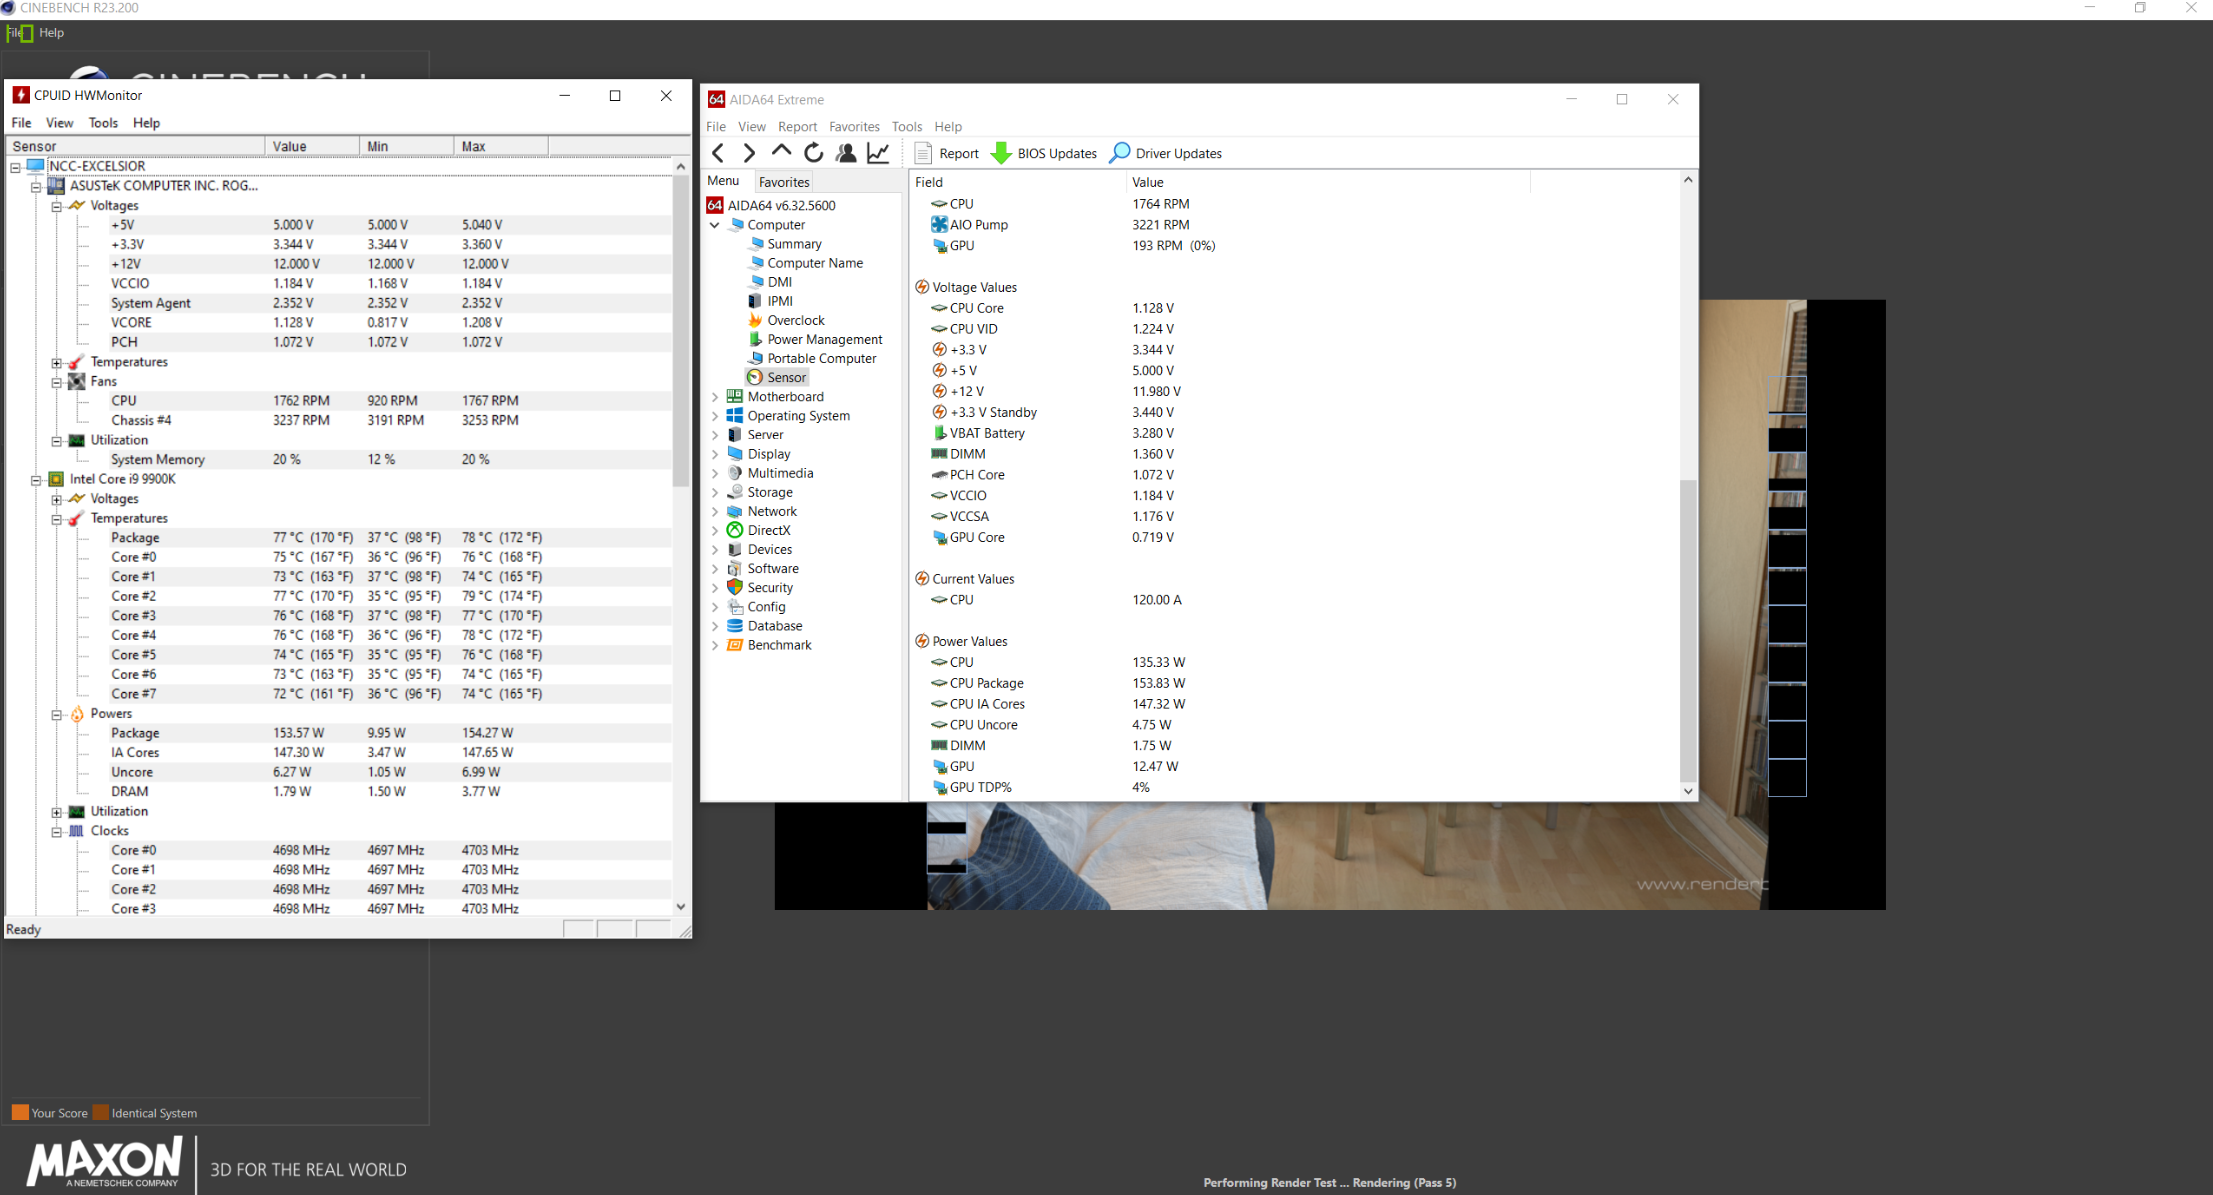The image size is (2213, 1195).
Task: Switch to the Favorites tab
Action: [x=784, y=182]
